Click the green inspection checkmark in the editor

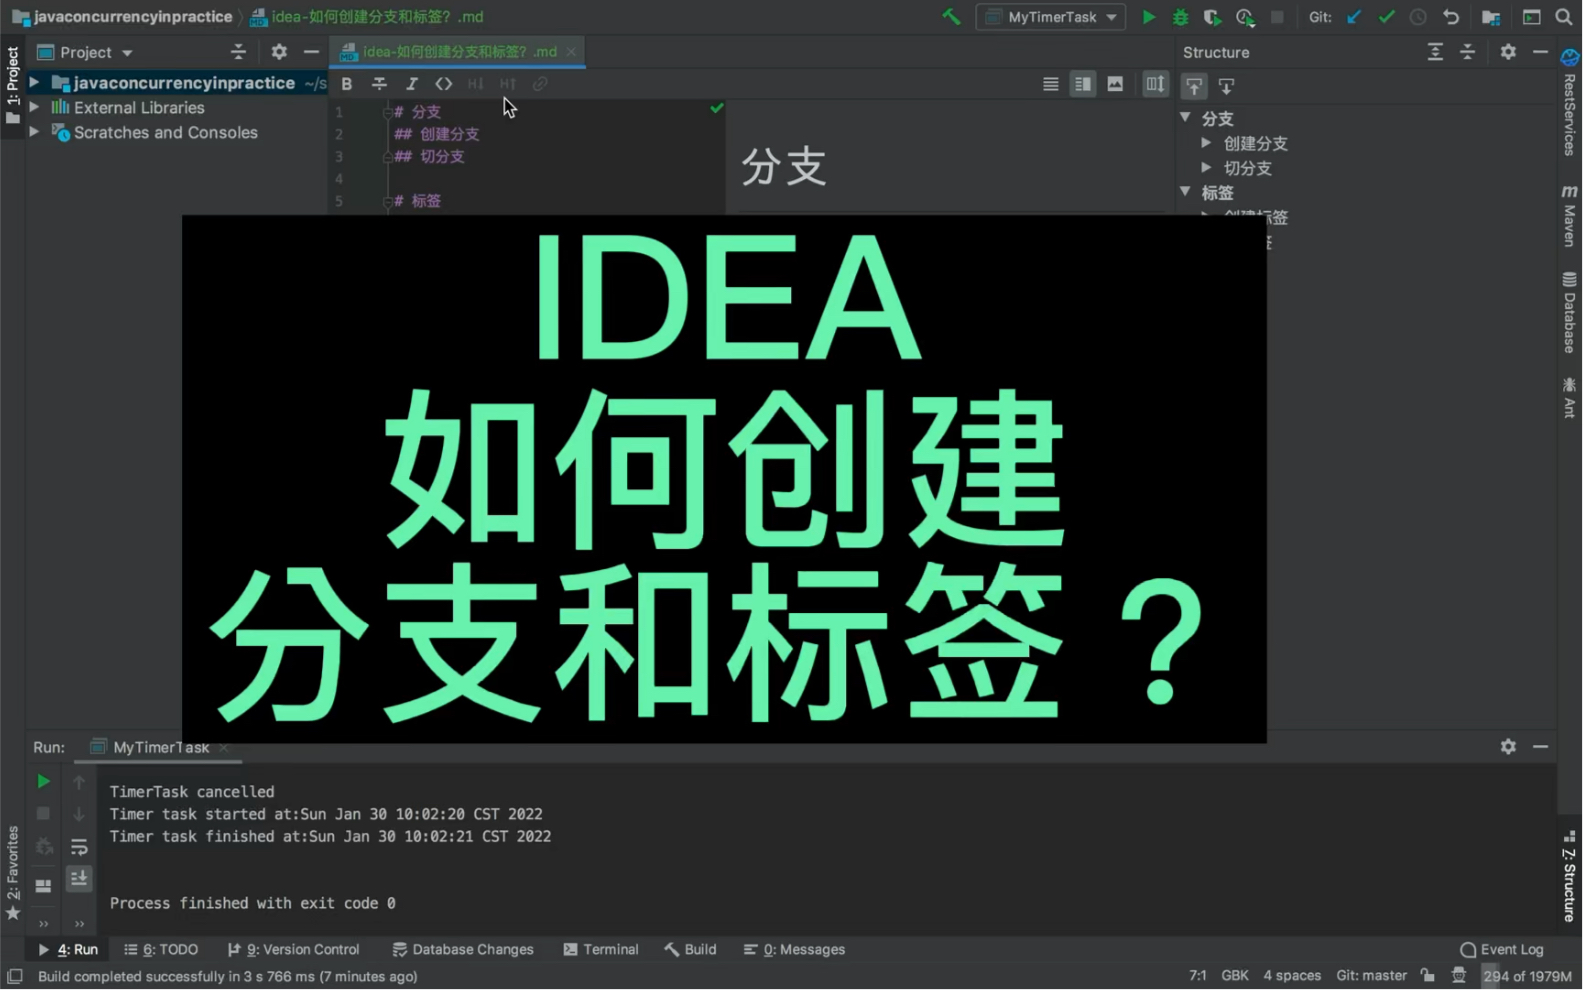(x=717, y=108)
